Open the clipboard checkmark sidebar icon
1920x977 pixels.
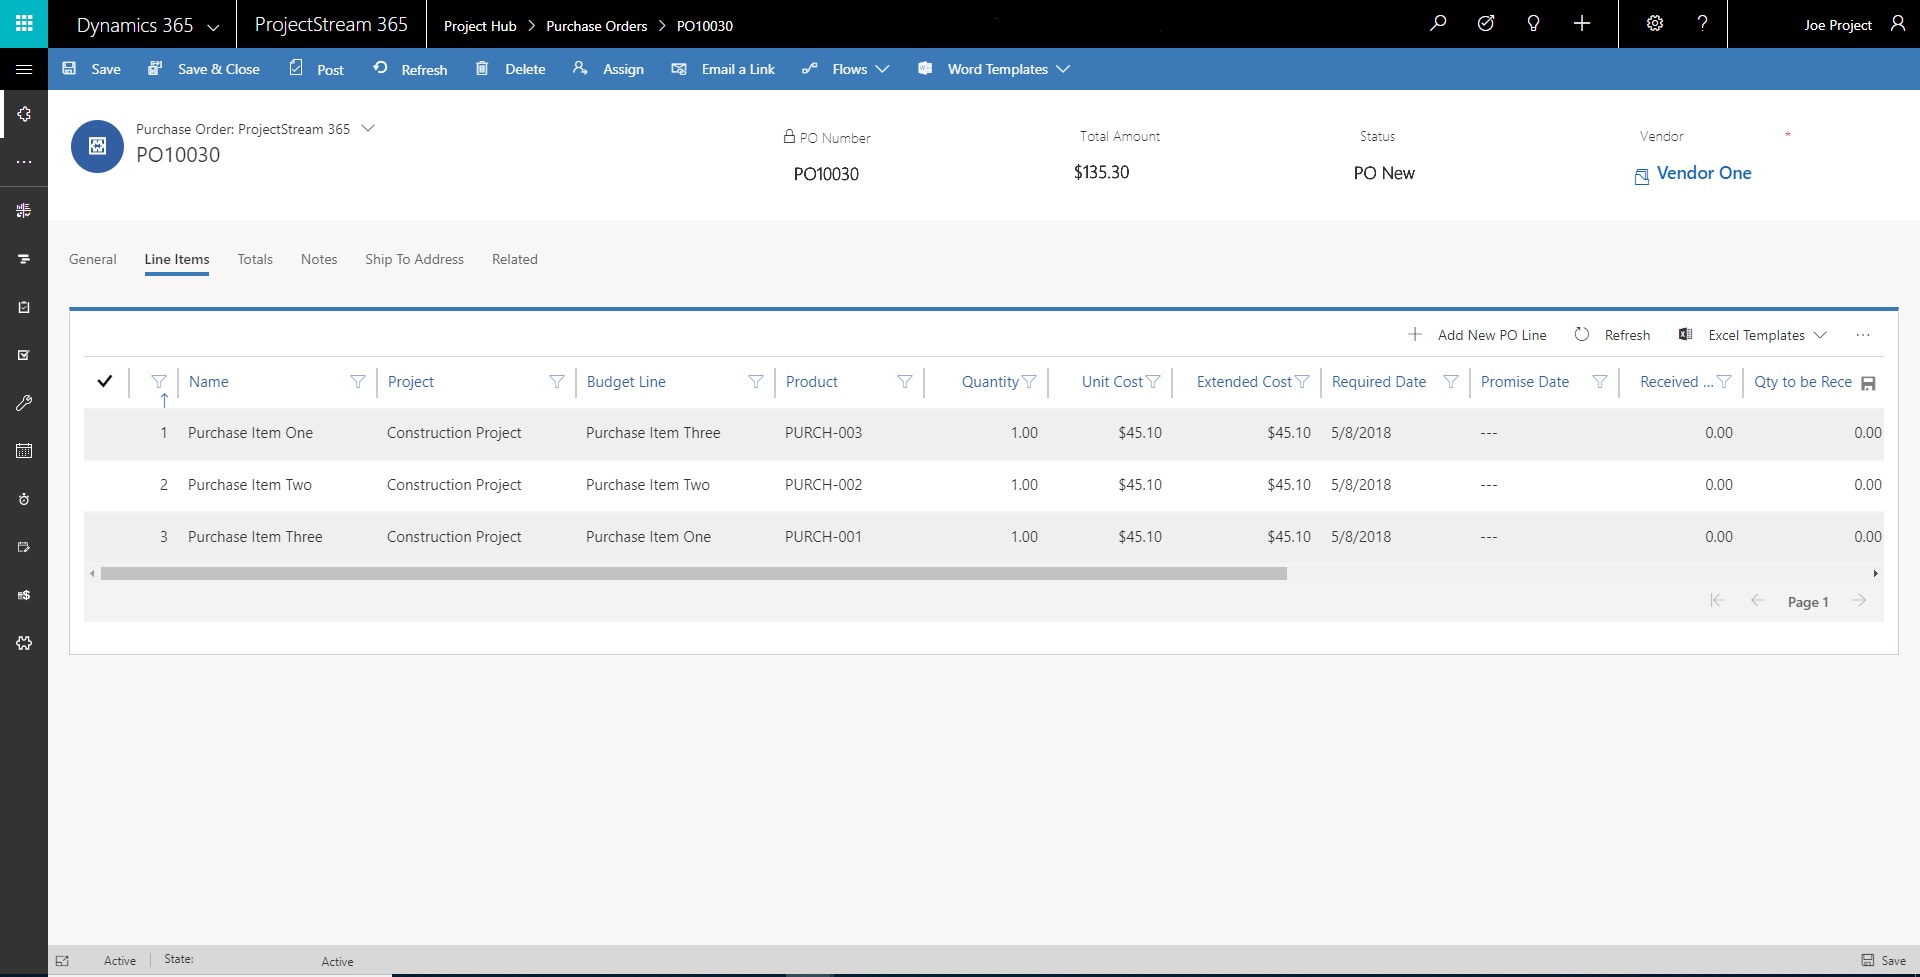coord(24,307)
